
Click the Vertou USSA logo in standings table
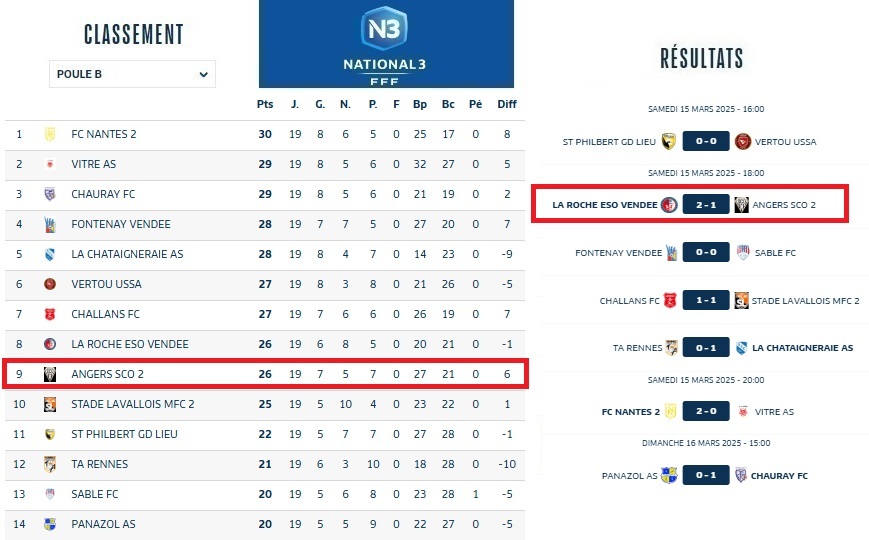(49, 284)
